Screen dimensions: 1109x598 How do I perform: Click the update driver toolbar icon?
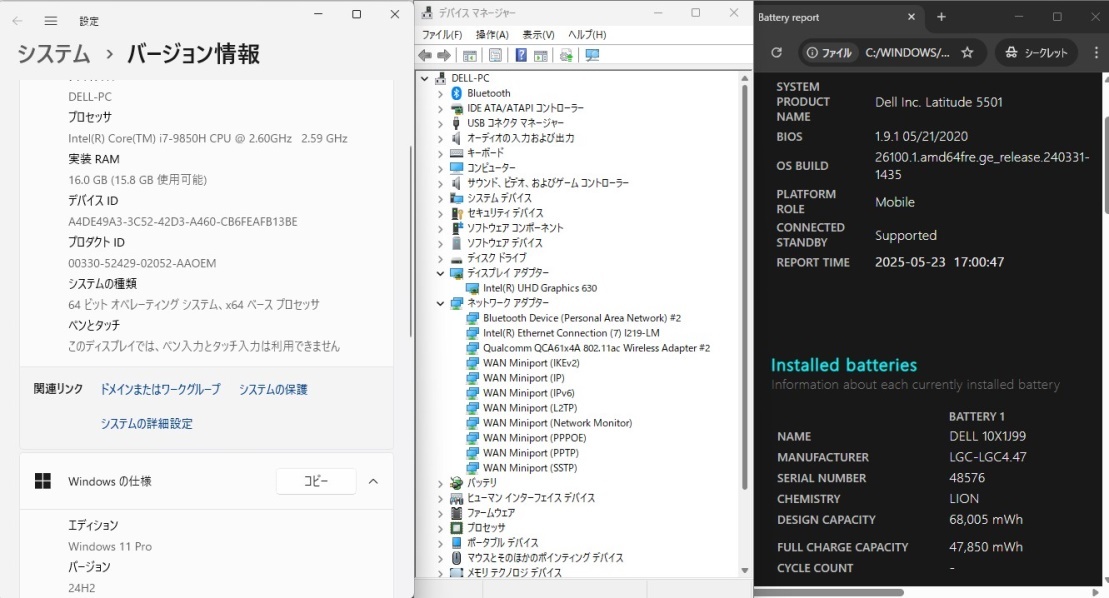pyautogui.click(x=567, y=55)
